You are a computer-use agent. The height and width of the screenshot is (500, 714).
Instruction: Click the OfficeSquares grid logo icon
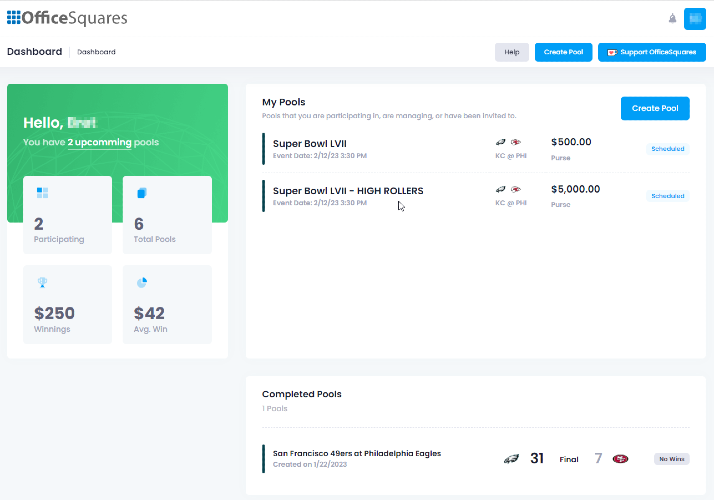(14, 18)
